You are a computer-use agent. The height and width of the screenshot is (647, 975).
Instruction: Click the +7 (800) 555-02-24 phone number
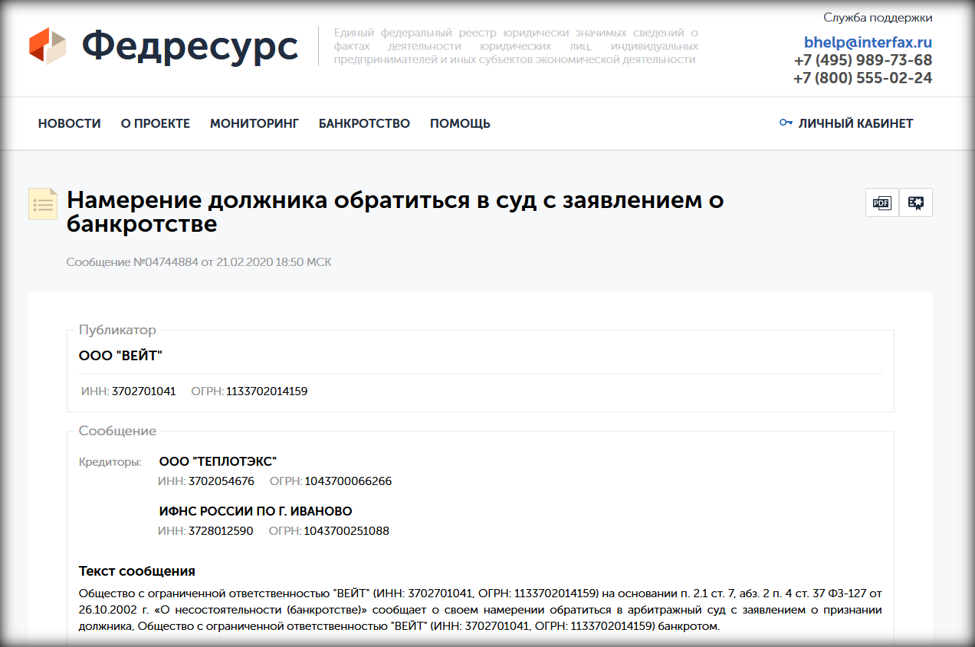(x=862, y=78)
